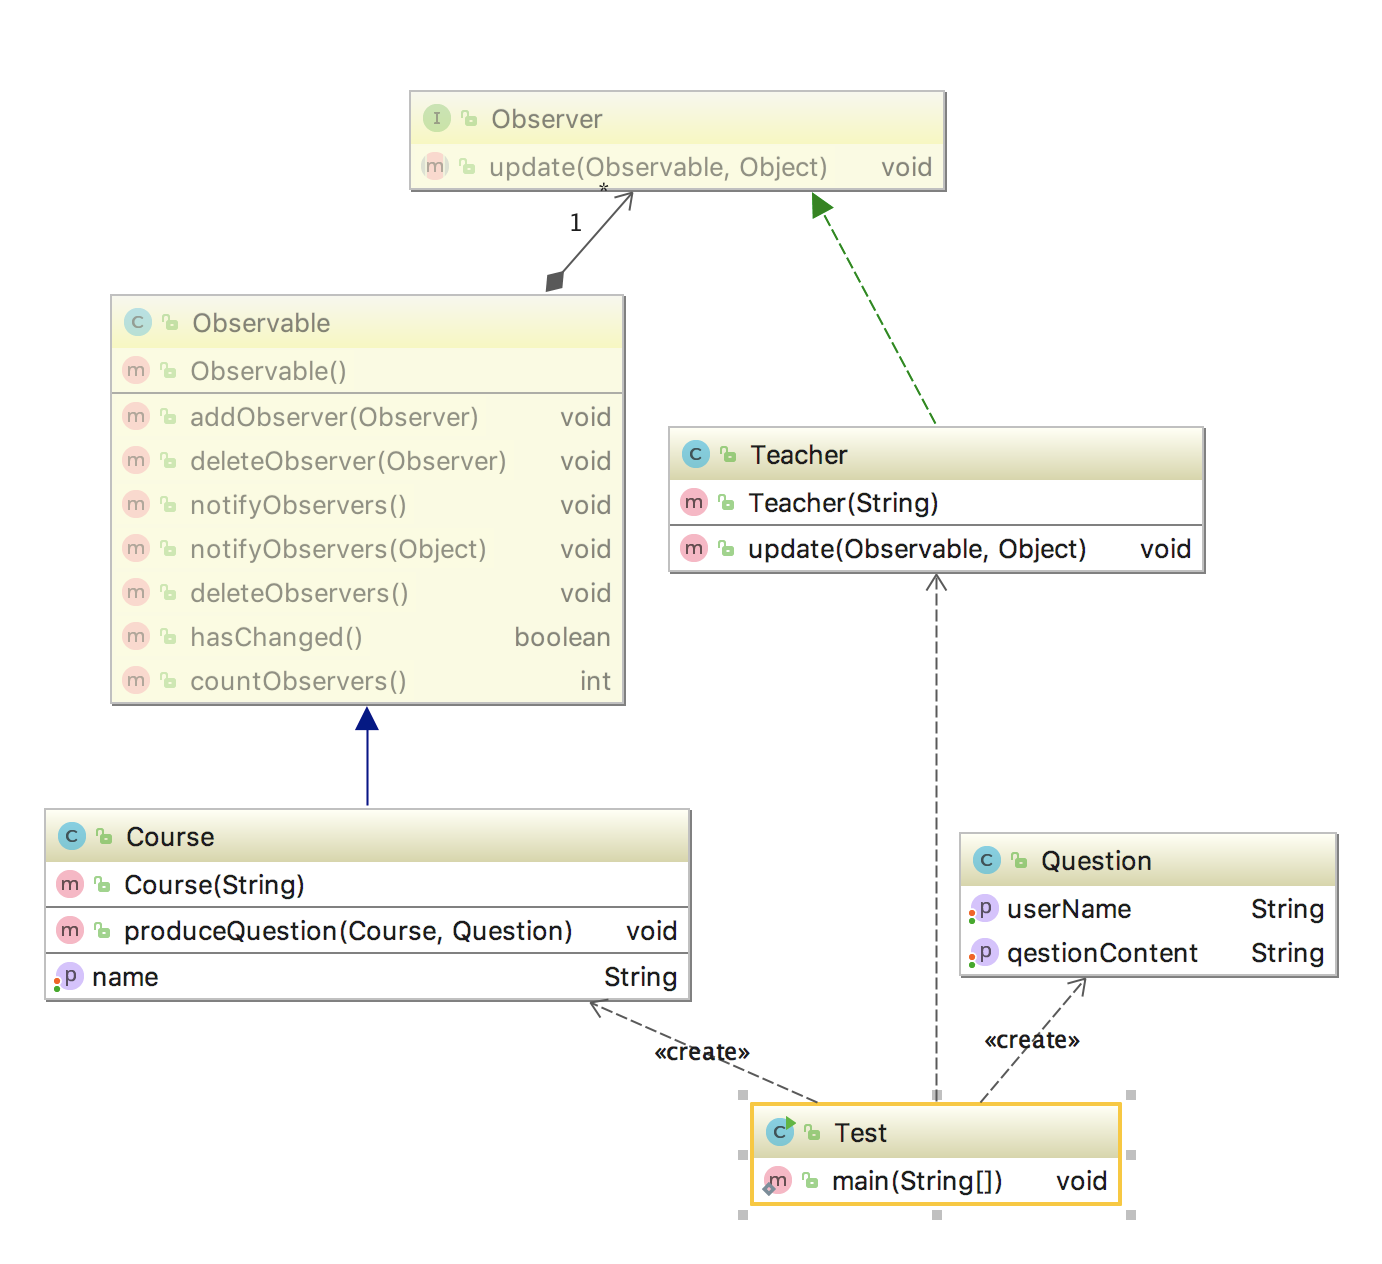Click the method icon of produceQuestion

70,930
